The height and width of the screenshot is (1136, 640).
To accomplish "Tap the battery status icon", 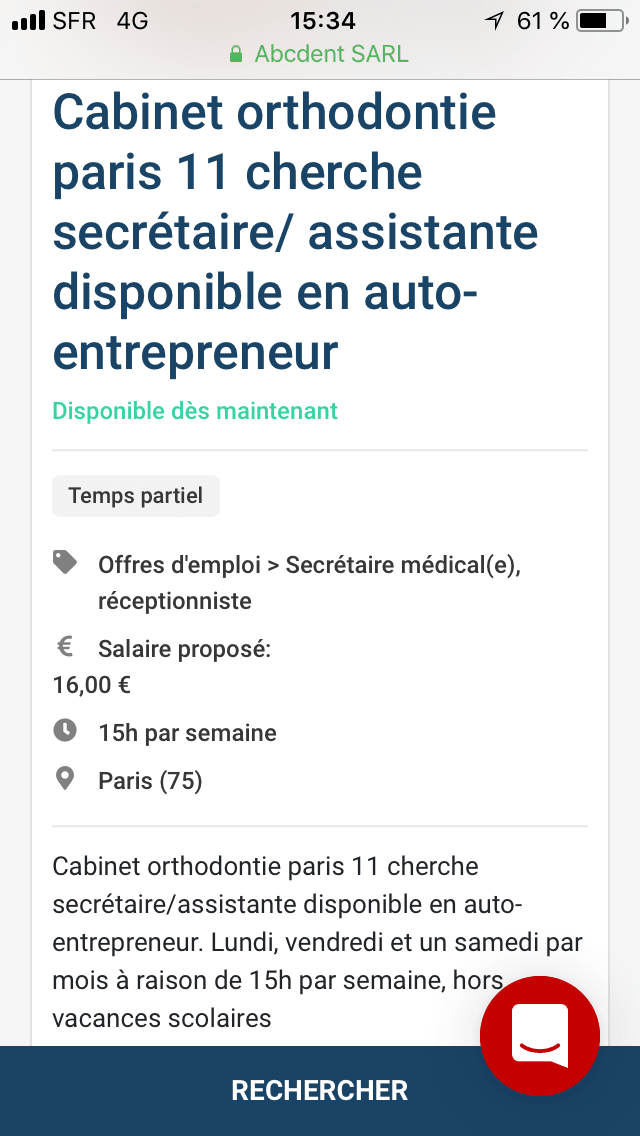I will (x=600, y=20).
